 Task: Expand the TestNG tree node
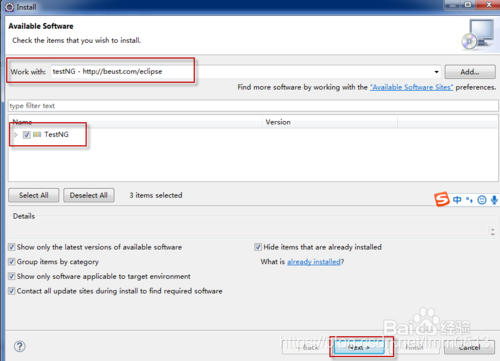pos(16,135)
